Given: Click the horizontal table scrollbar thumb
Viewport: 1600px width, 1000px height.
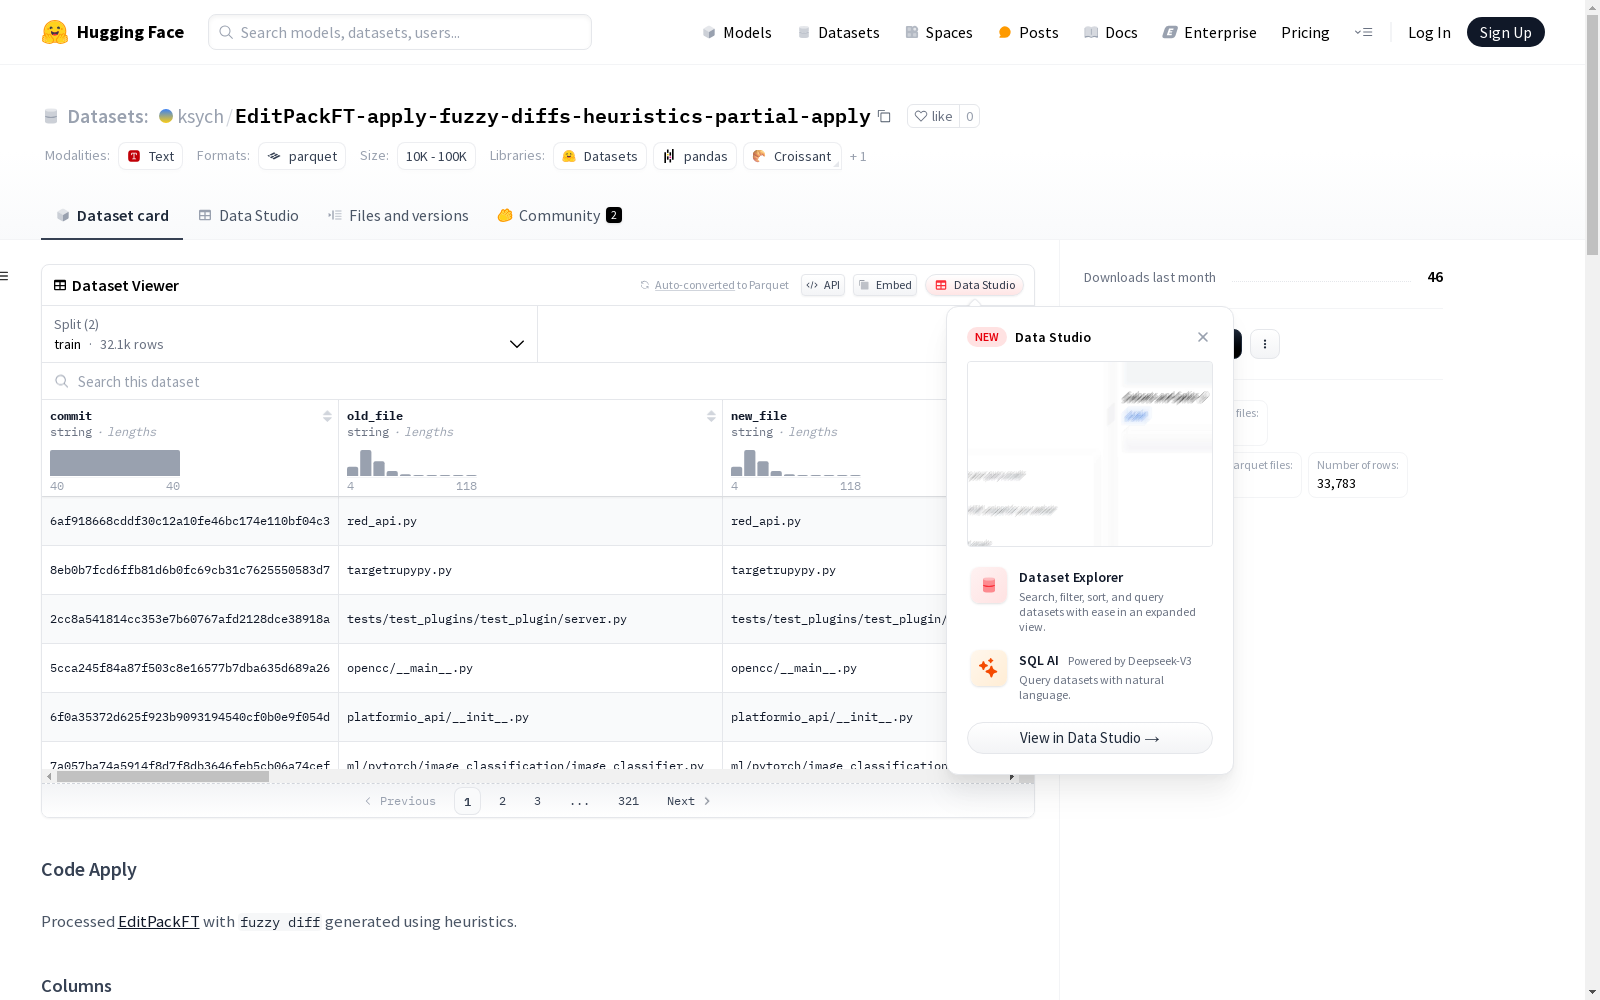Looking at the screenshot, I should pos(163,776).
